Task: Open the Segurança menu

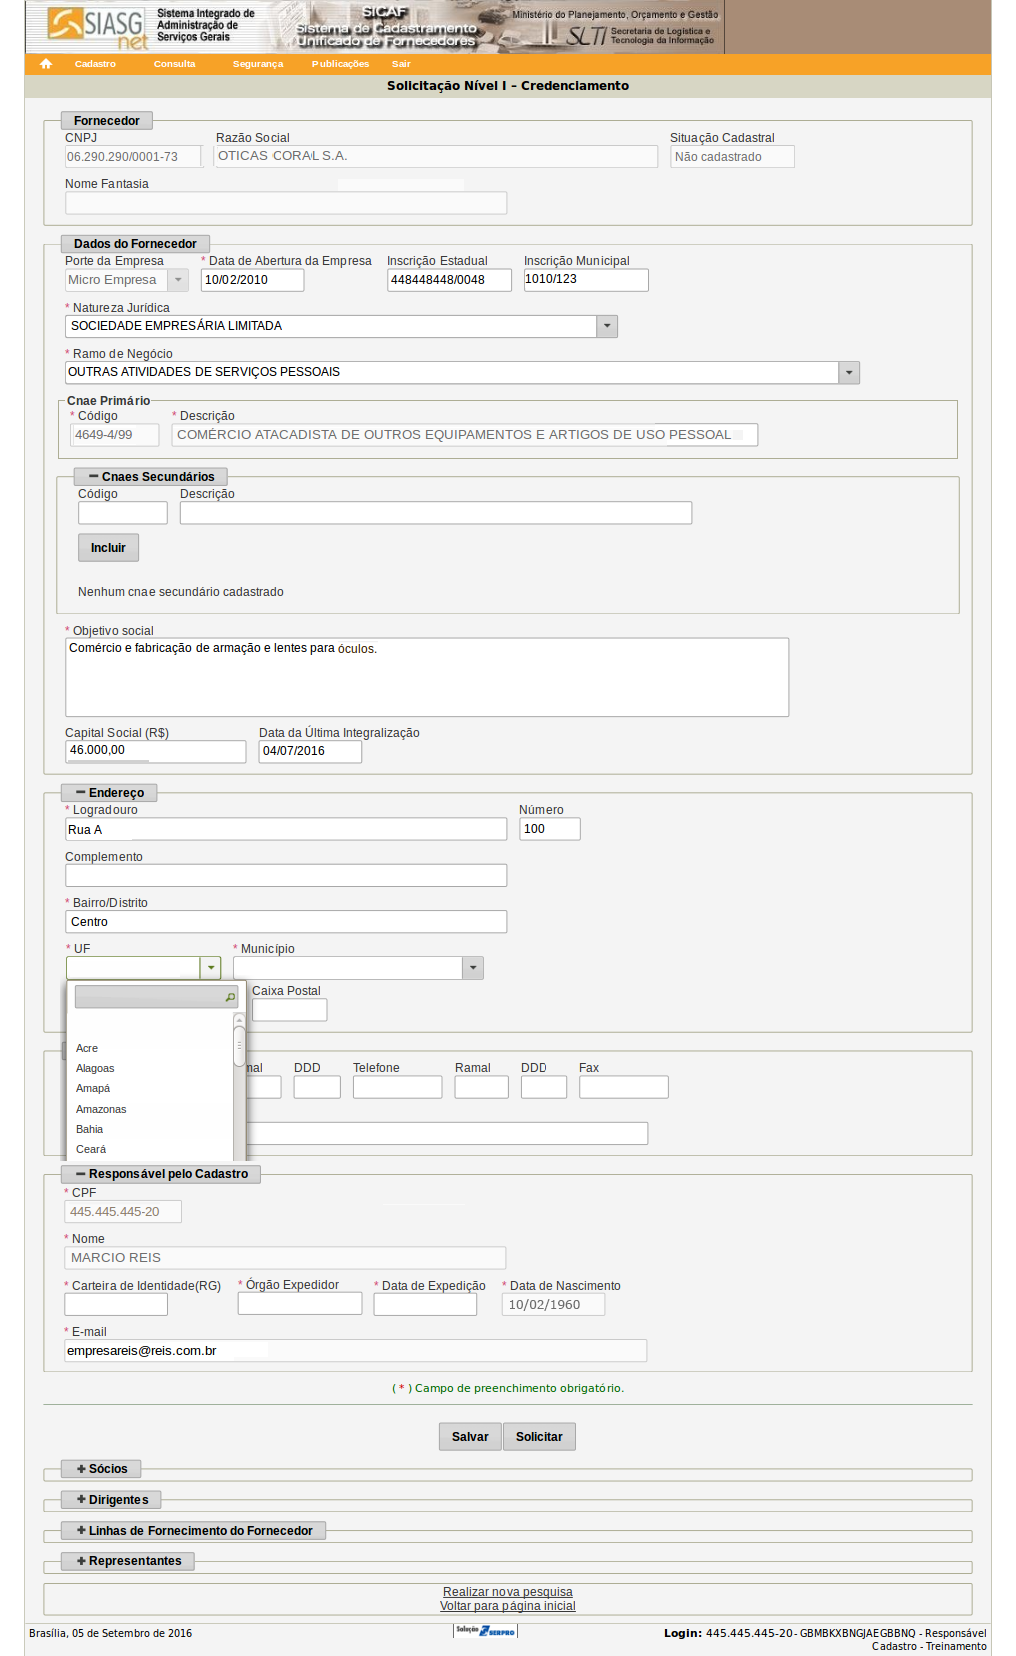Action: [x=258, y=64]
